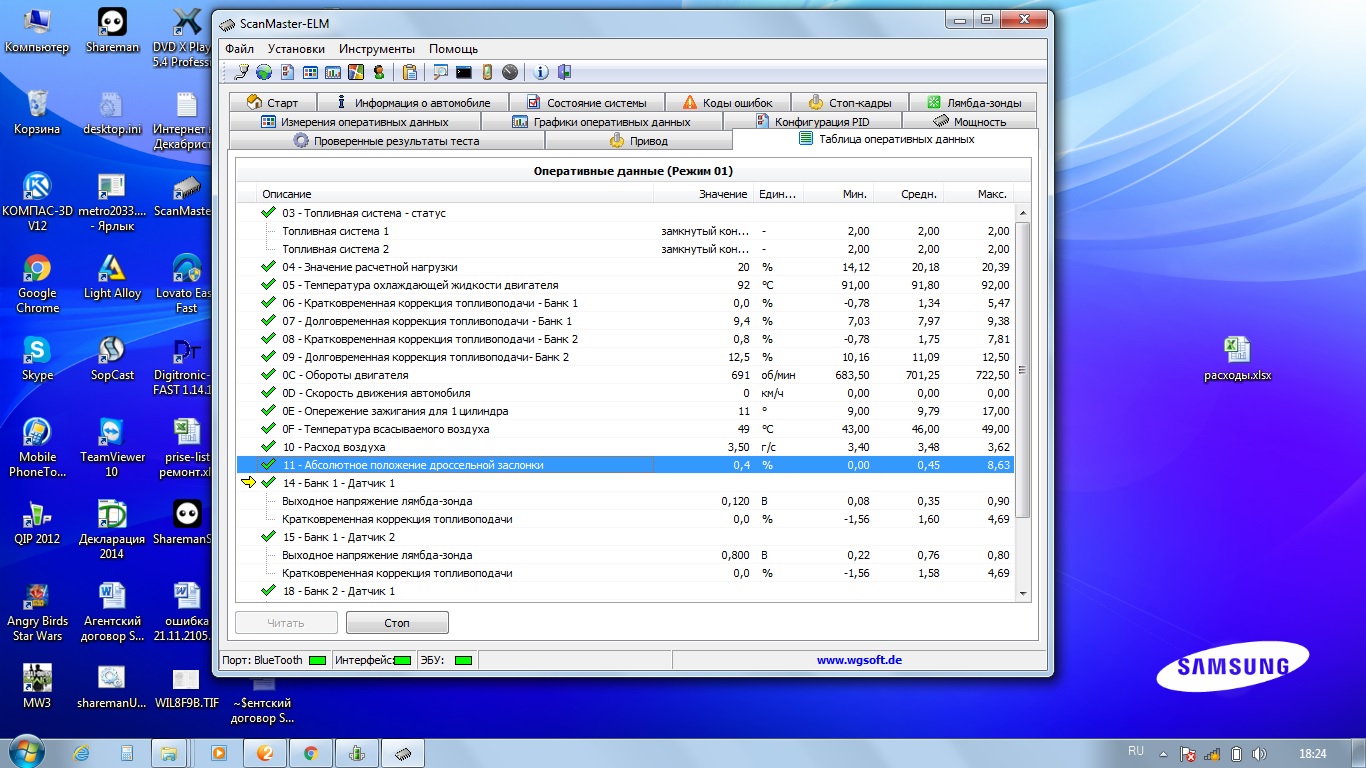This screenshot has height=768, width=1366.
Task: Click the Значение column header
Action: point(722,194)
